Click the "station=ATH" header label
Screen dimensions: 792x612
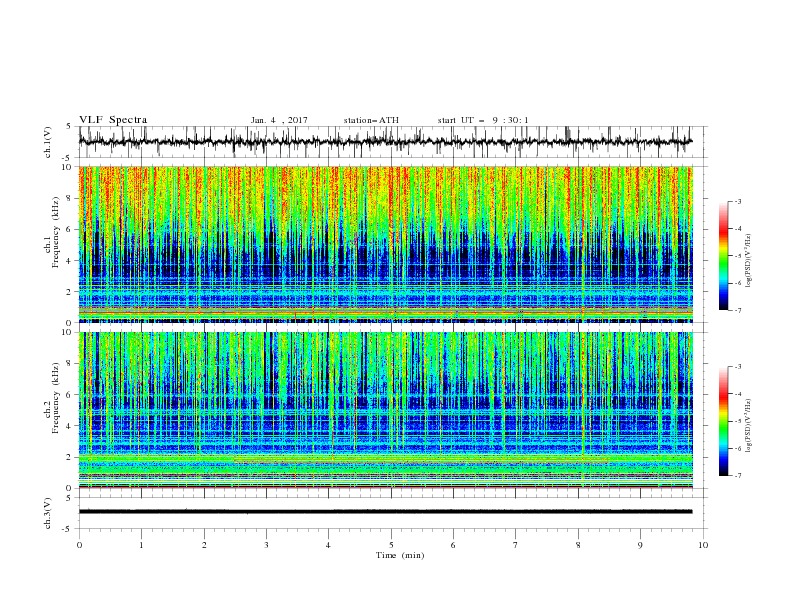[371, 120]
